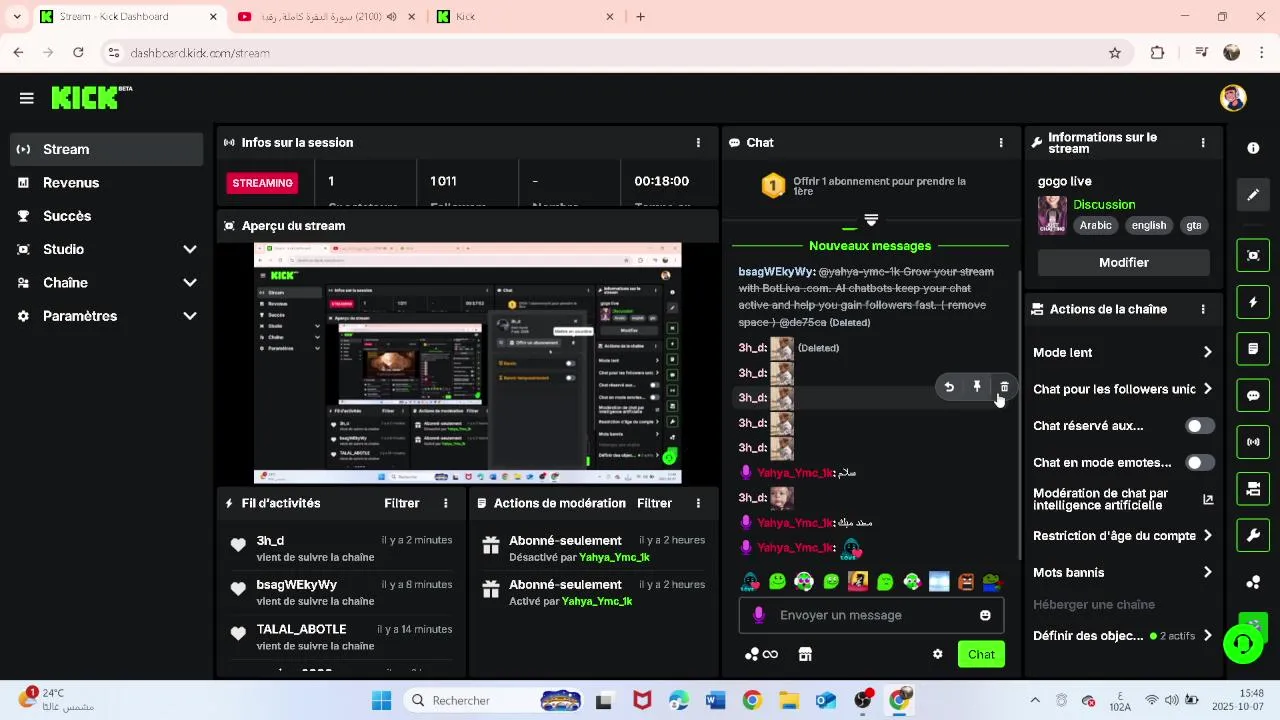Click the stream preview thumbnail
The height and width of the screenshot is (720, 1280).
tap(467, 364)
